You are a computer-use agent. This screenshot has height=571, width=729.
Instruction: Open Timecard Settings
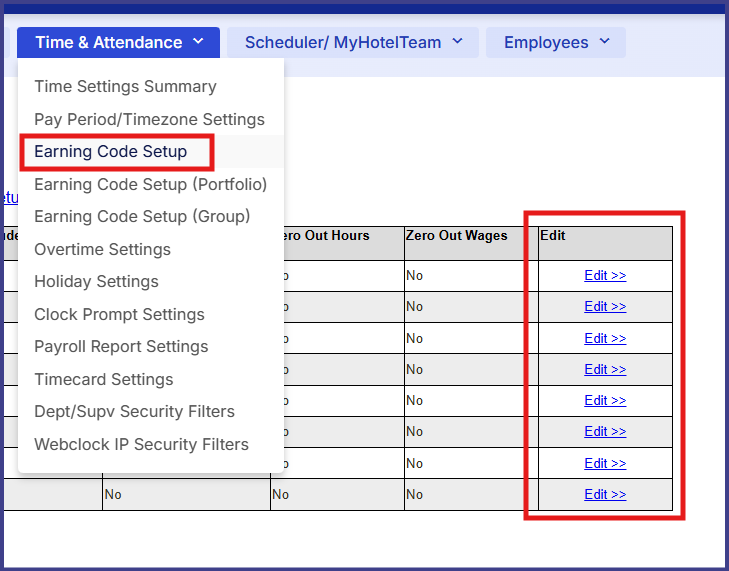pos(104,379)
